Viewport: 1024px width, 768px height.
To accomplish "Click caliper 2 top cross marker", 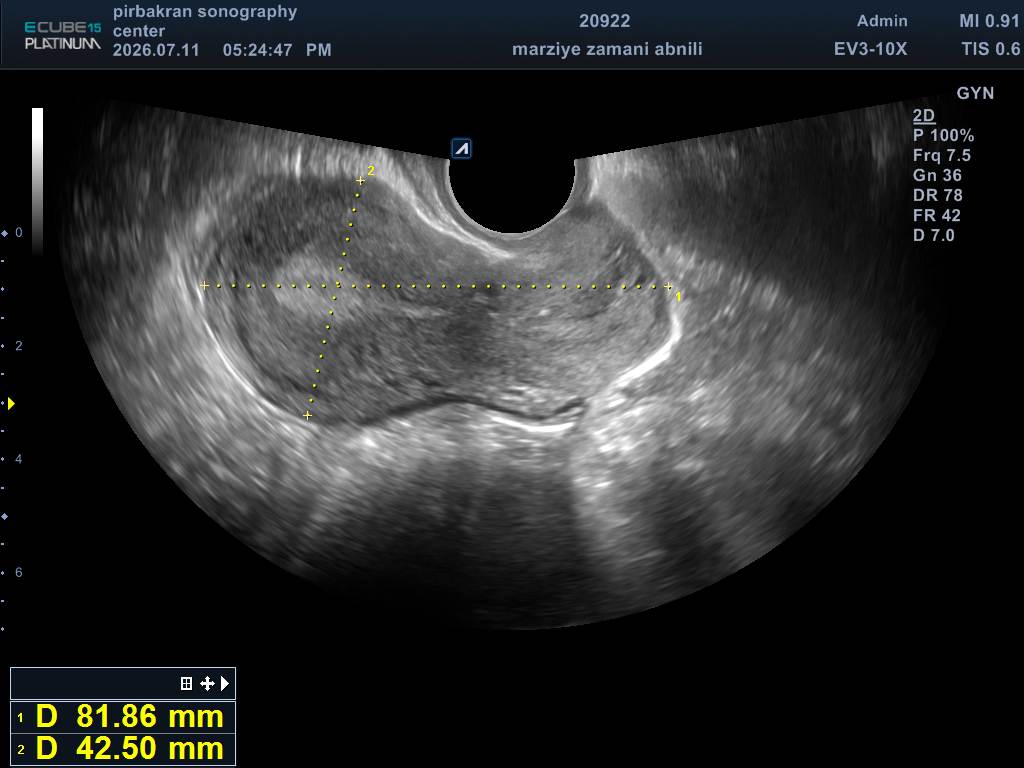I will pos(360,180).
